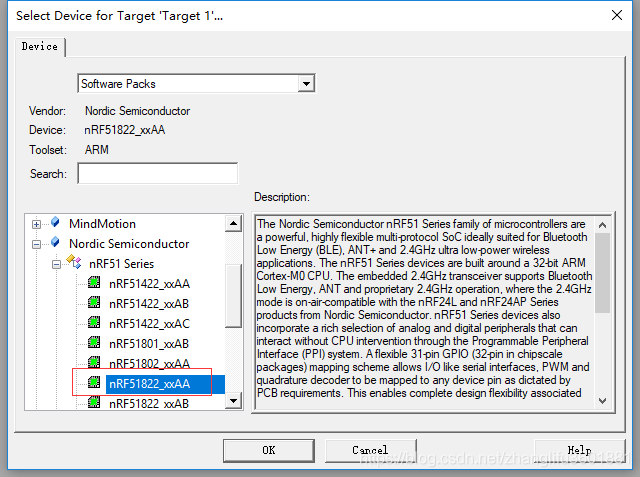Select device nRF51422_xxAA
This screenshot has height=477, width=640.
pyautogui.click(x=149, y=284)
